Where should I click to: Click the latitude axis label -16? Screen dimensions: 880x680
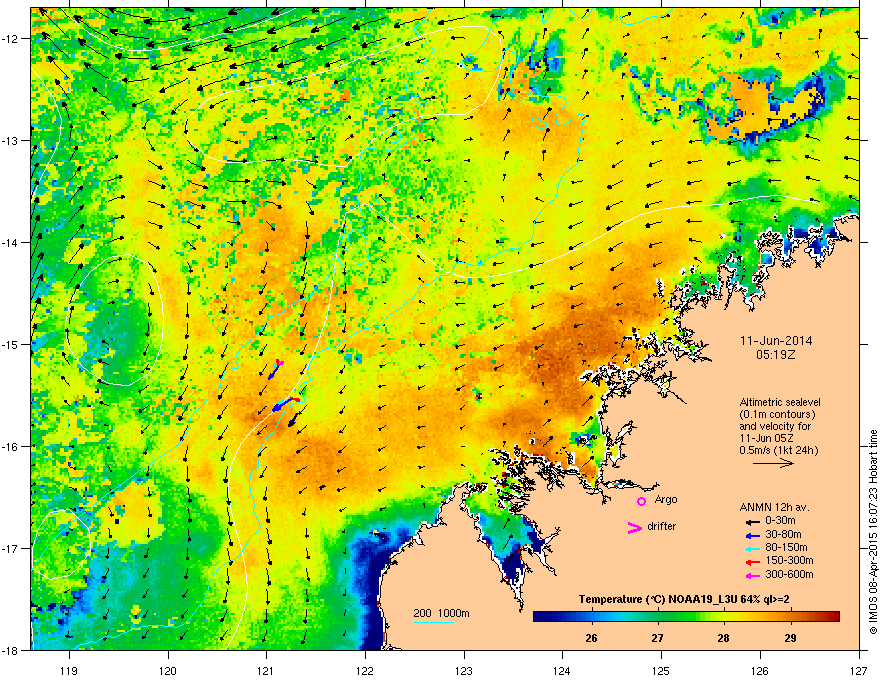pos(11,447)
